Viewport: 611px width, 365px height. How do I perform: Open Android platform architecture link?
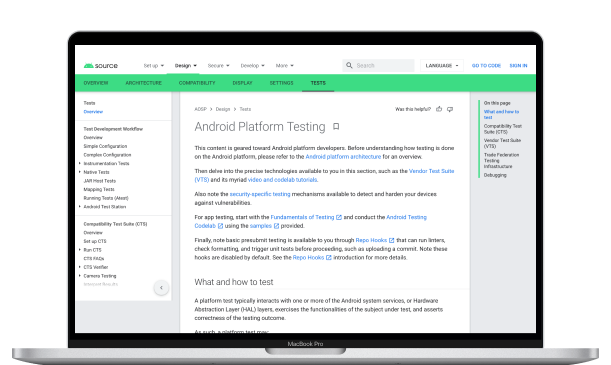point(343,157)
